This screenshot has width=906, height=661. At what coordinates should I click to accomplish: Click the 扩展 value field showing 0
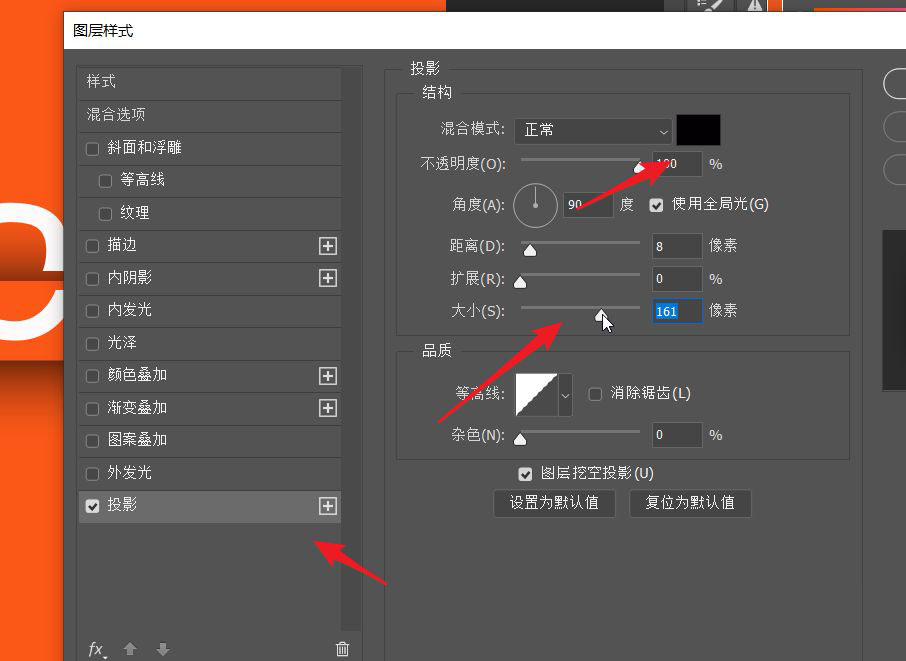coord(677,279)
